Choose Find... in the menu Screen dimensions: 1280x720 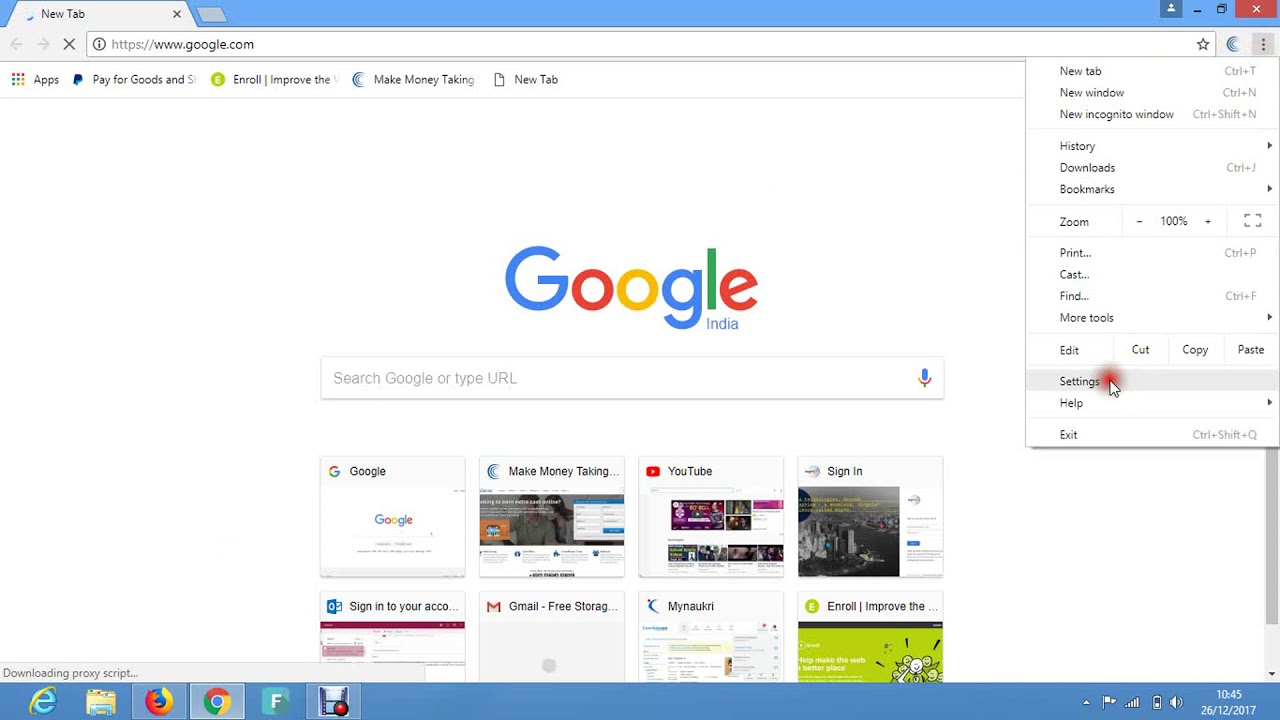coord(1153,296)
